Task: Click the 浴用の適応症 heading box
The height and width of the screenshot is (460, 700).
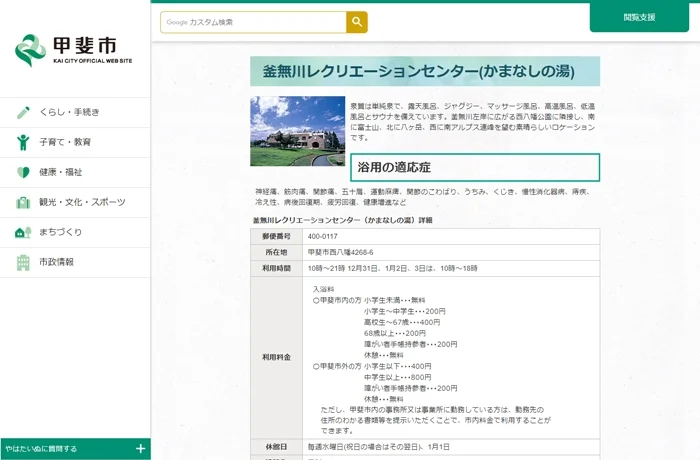Action: click(x=475, y=167)
